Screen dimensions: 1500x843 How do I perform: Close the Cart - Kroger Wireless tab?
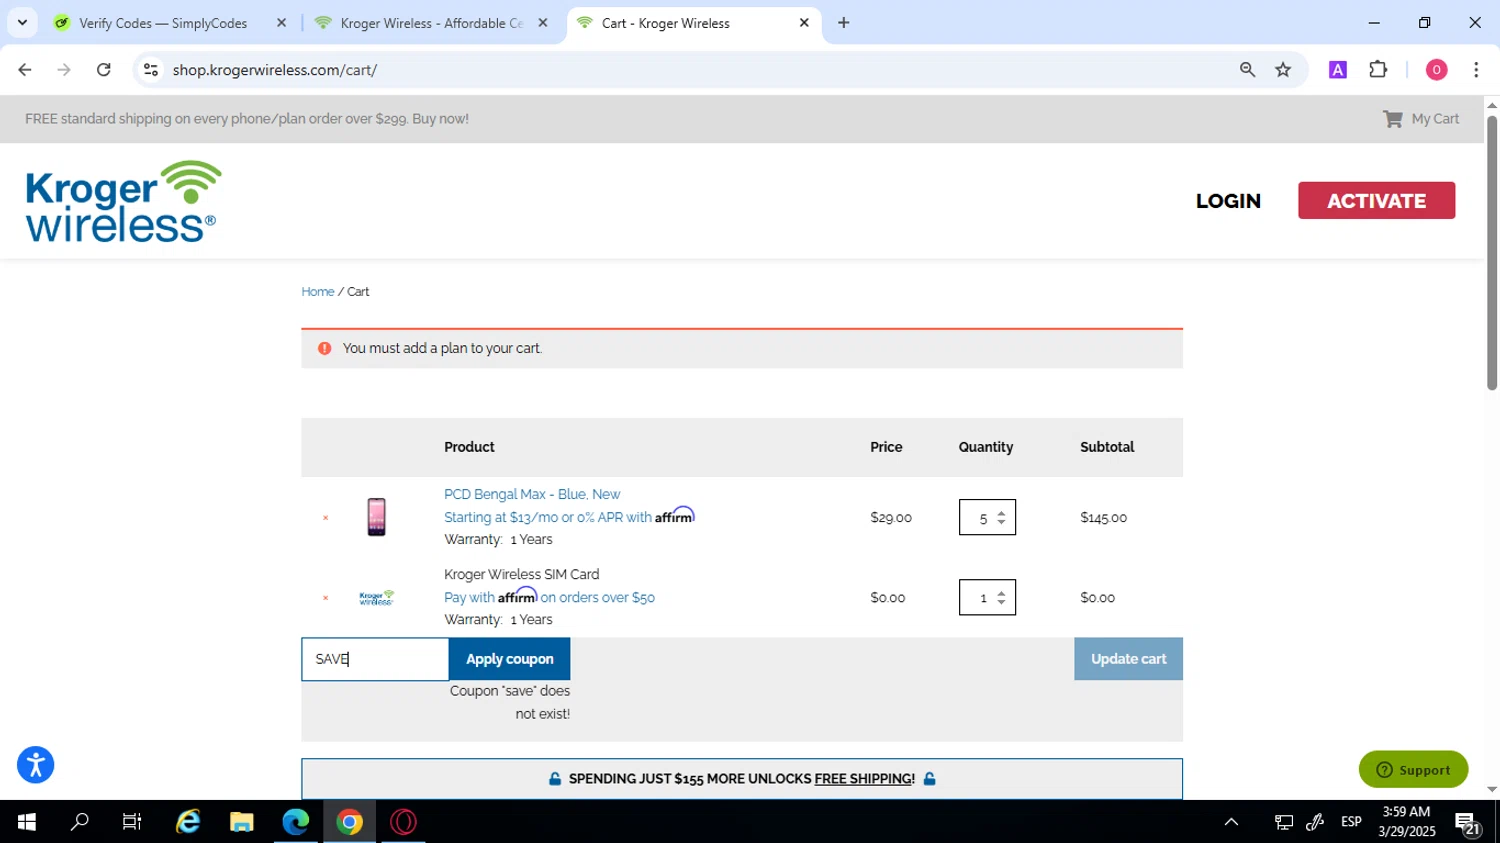pos(804,23)
